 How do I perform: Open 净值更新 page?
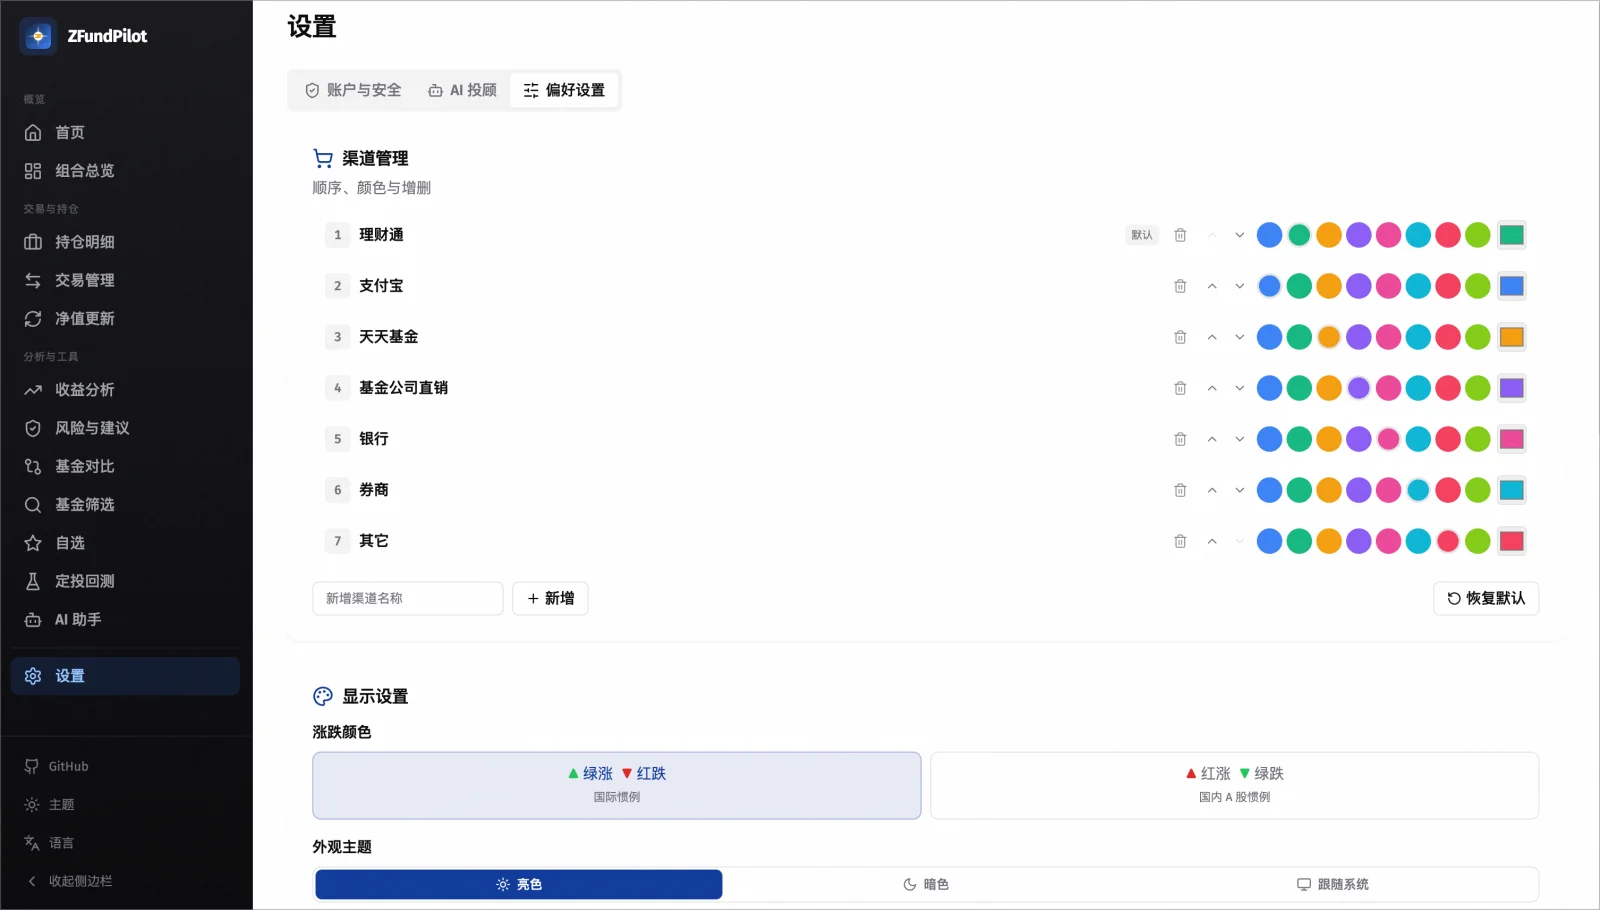[x=125, y=318]
